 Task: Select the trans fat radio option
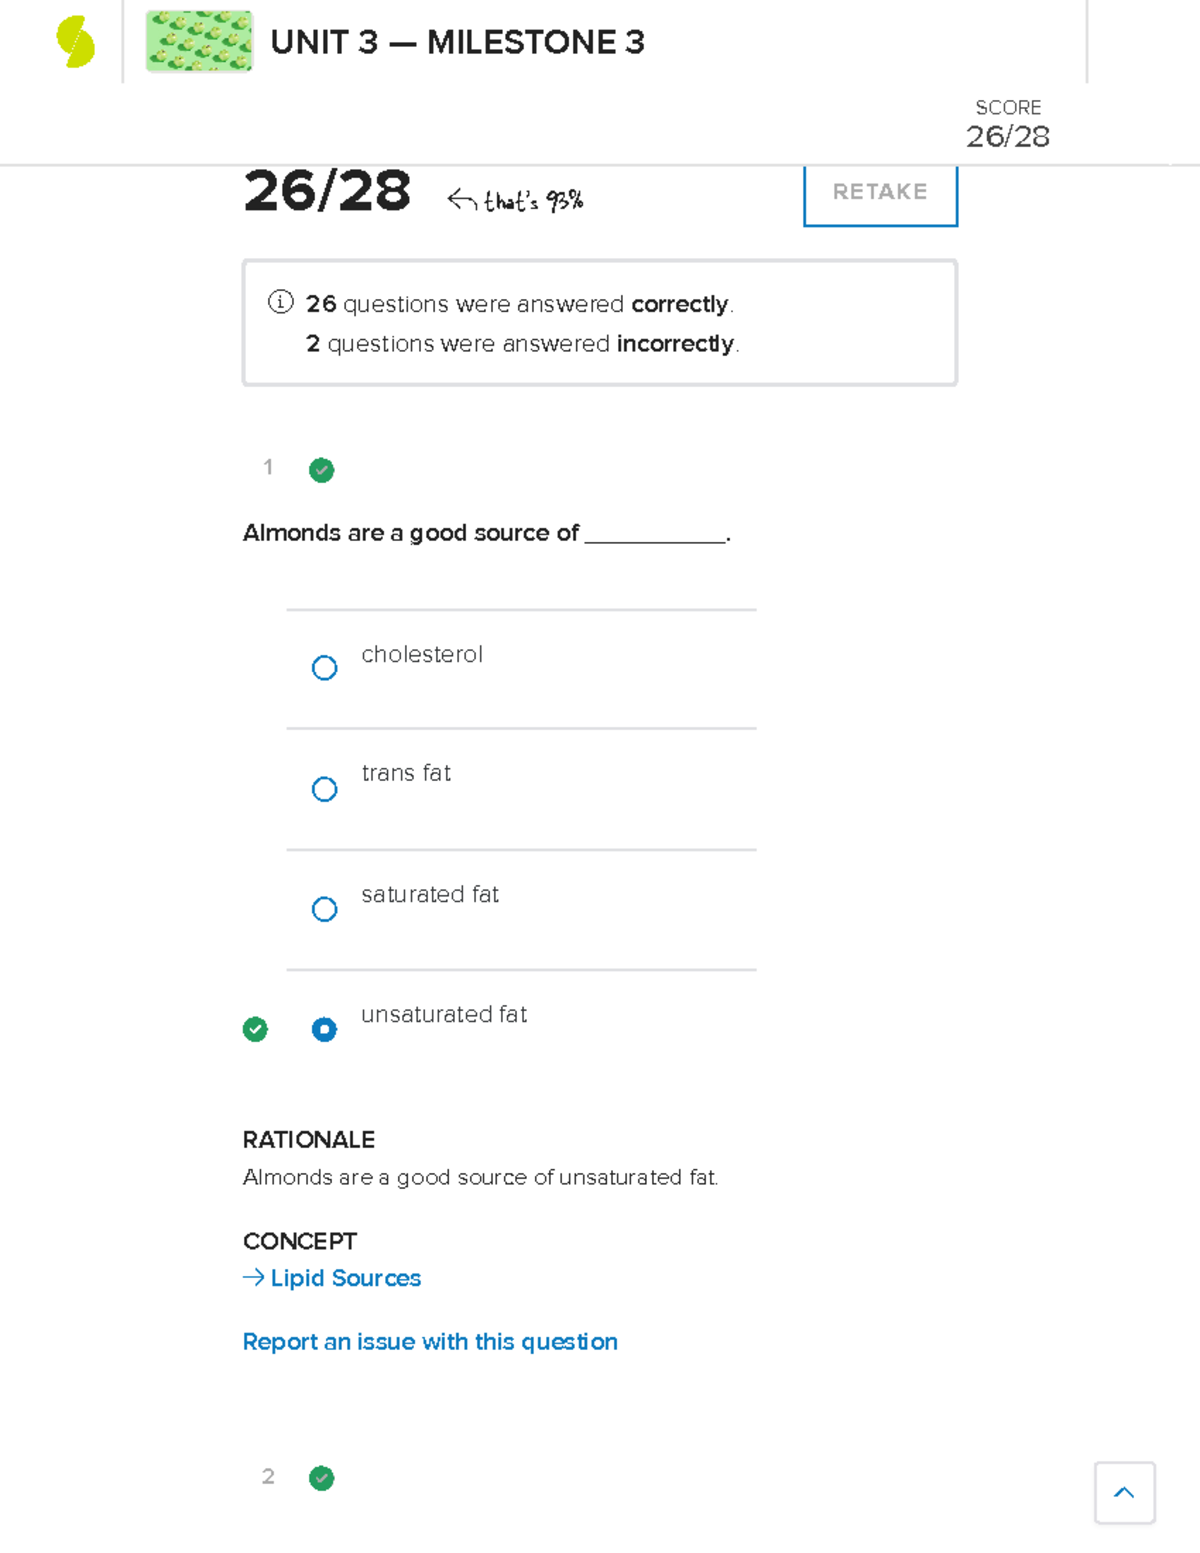pos(324,789)
